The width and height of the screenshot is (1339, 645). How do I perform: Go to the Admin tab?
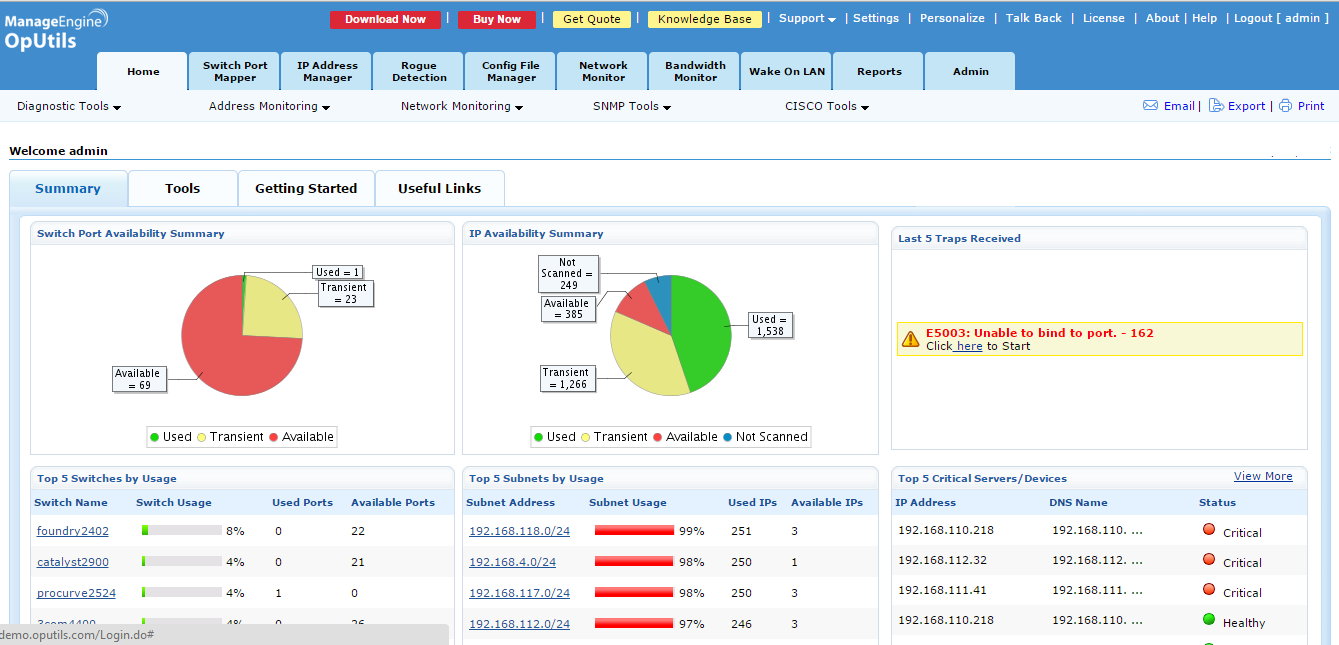click(x=970, y=71)
